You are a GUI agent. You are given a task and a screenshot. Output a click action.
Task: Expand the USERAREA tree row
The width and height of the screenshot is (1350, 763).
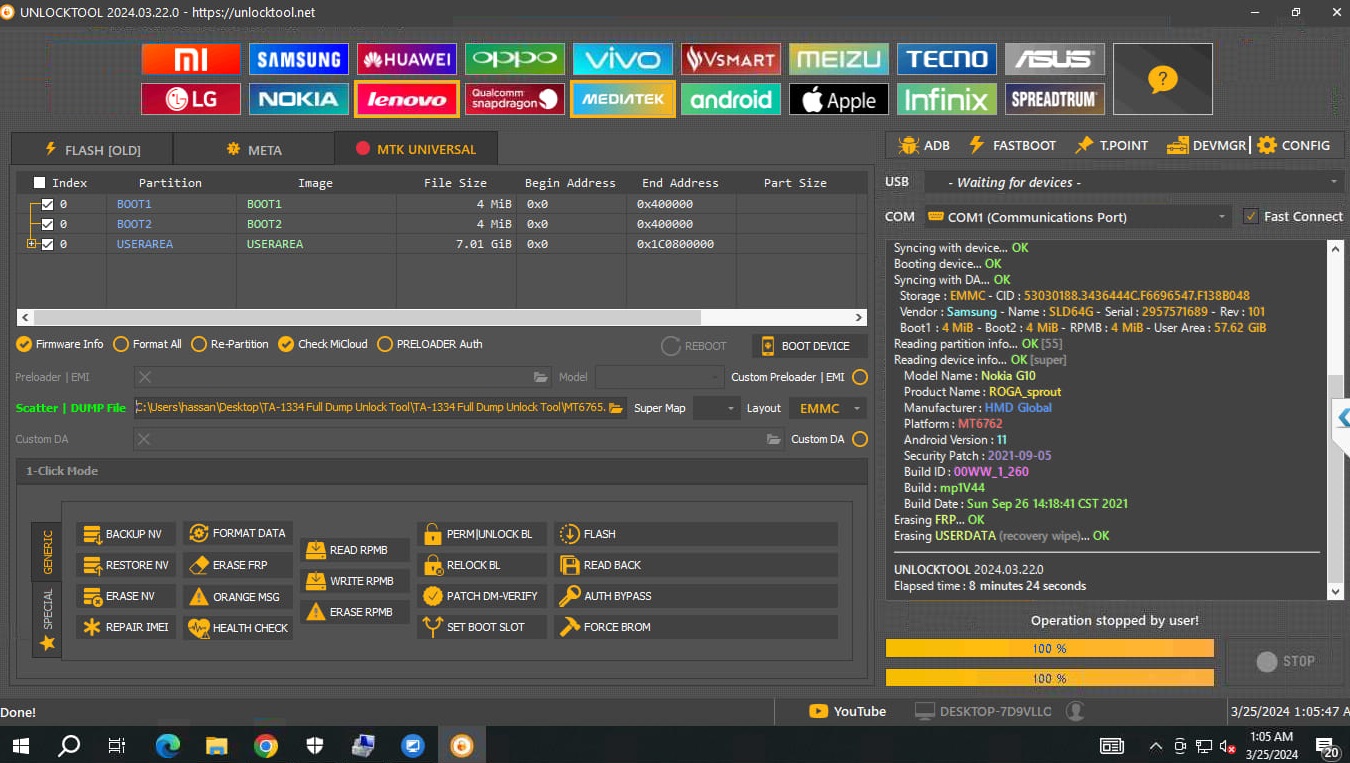(x=32, y=244)
